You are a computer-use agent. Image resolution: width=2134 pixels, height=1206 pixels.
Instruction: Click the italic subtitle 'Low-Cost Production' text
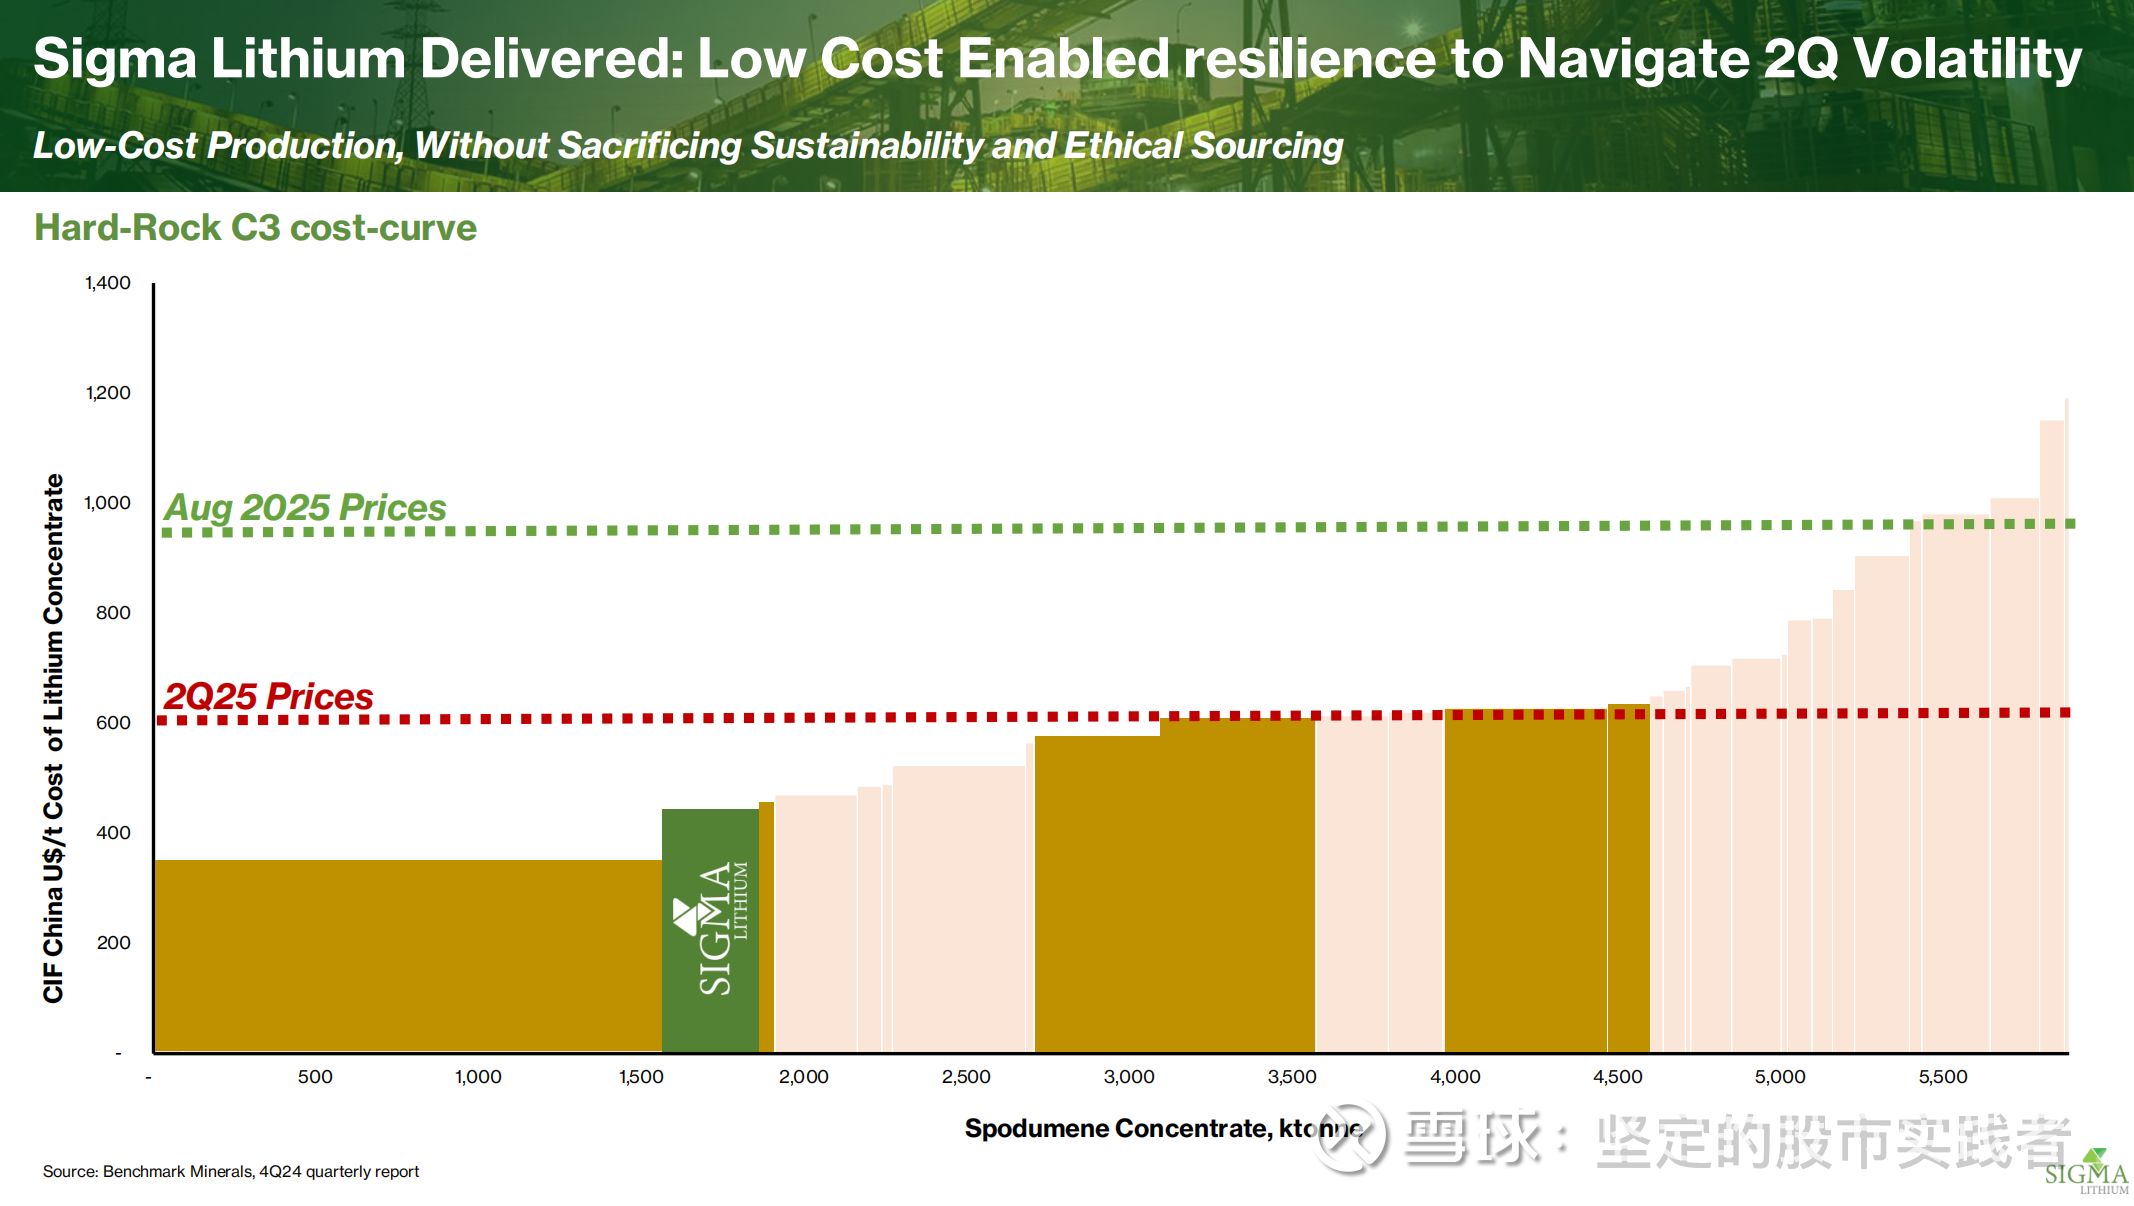[x=687, y=146]
